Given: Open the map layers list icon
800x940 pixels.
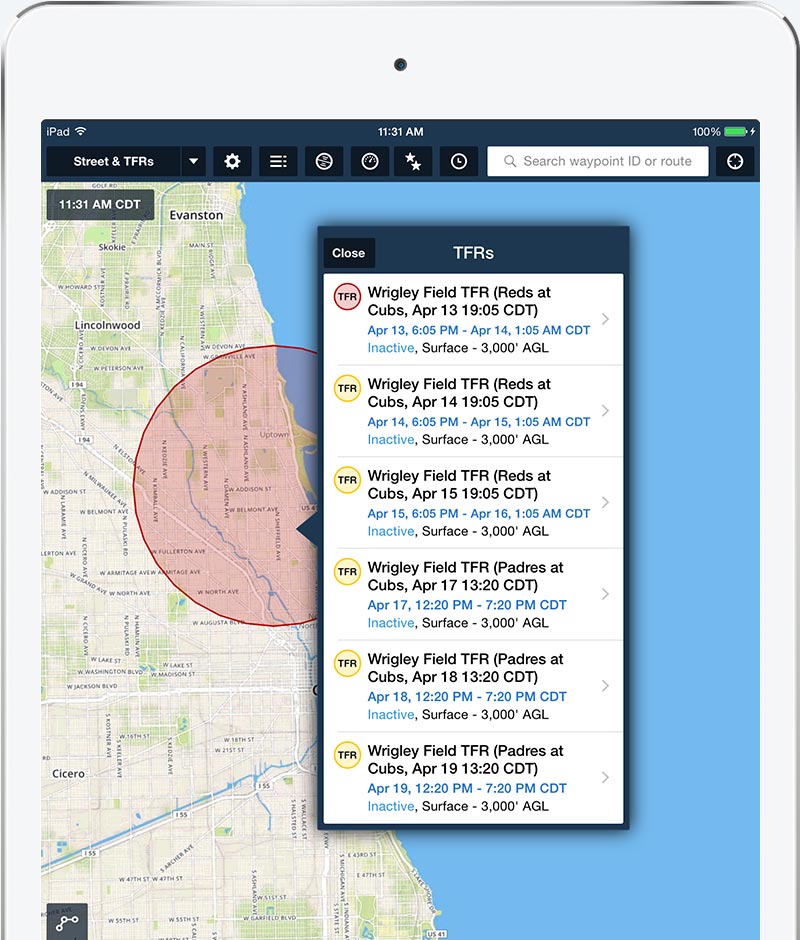Looking at the screenshot, I should (278, 161).
